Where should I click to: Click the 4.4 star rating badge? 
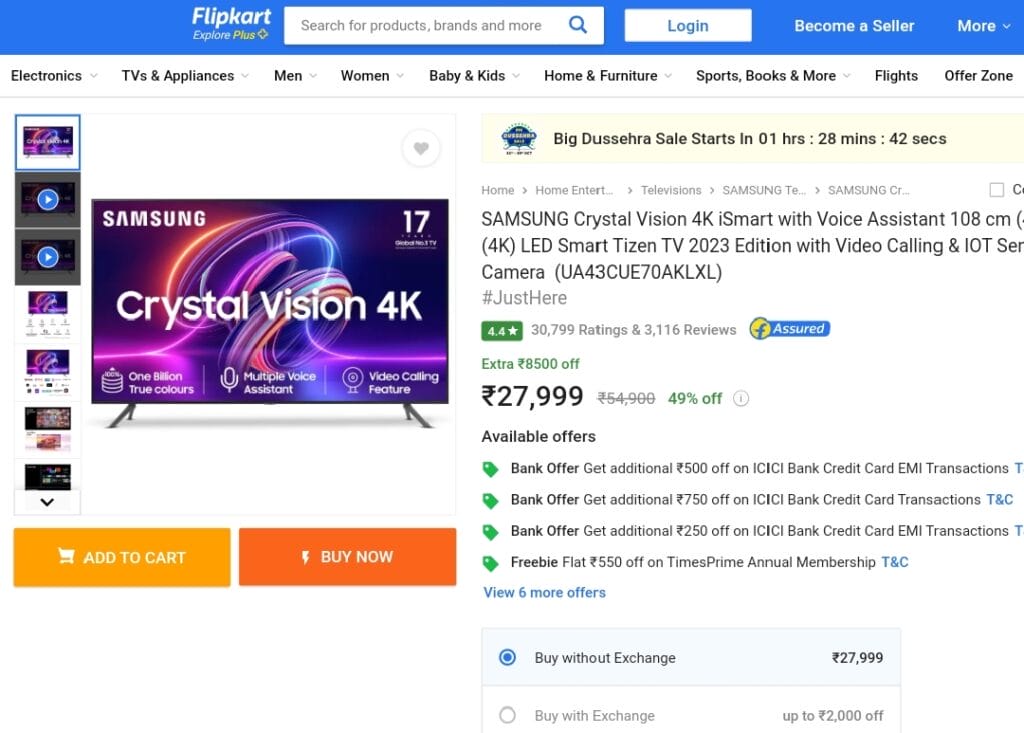[501, 330]
